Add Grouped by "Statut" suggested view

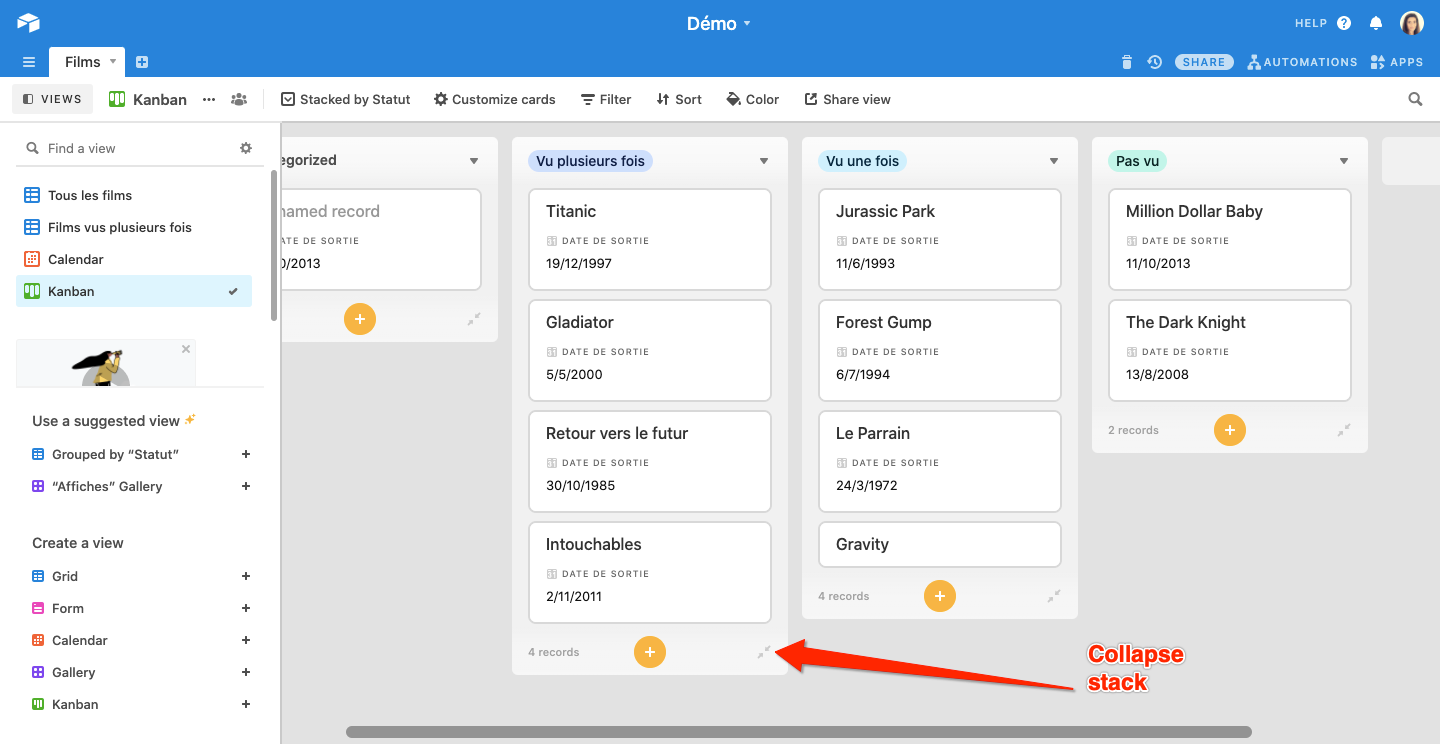point(246,454)
